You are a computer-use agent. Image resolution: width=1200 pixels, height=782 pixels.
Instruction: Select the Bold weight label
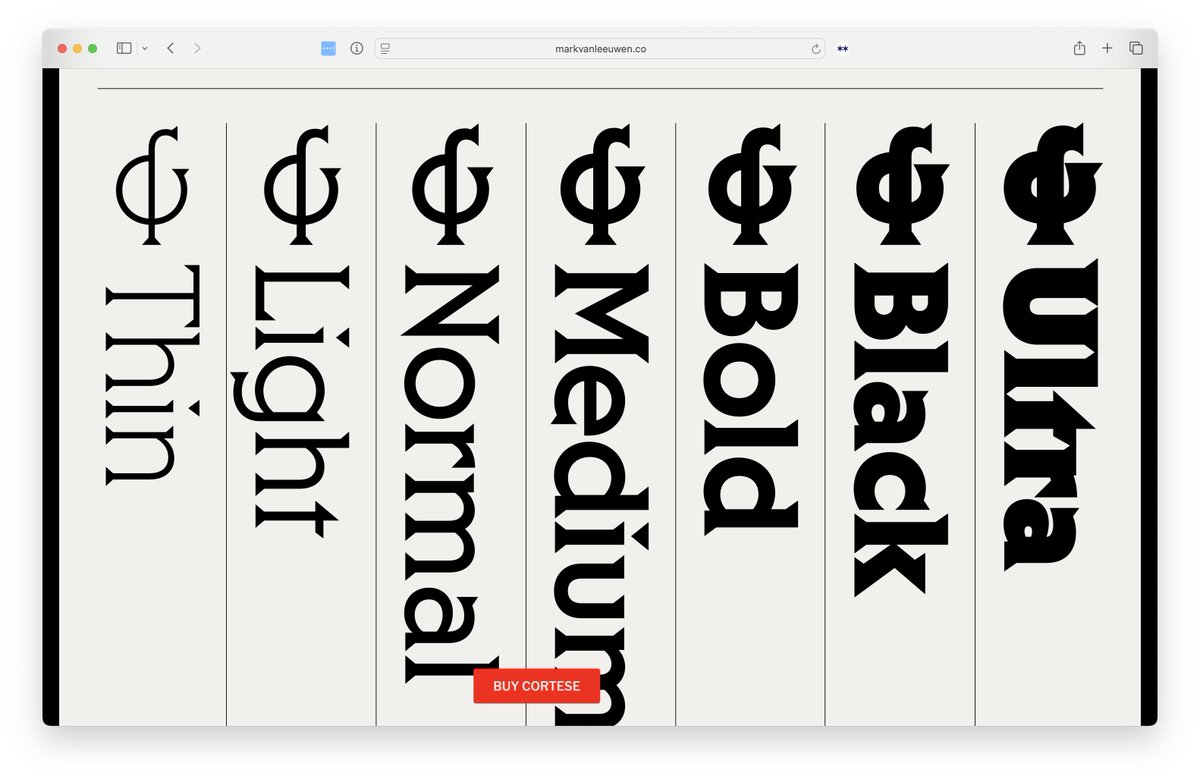click(751, 398)
